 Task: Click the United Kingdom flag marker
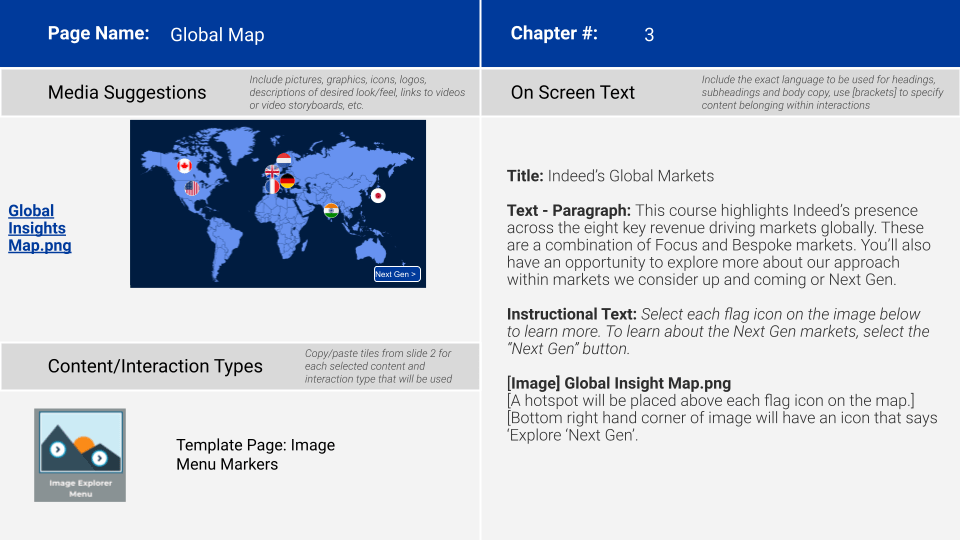[x=272, y=172]
